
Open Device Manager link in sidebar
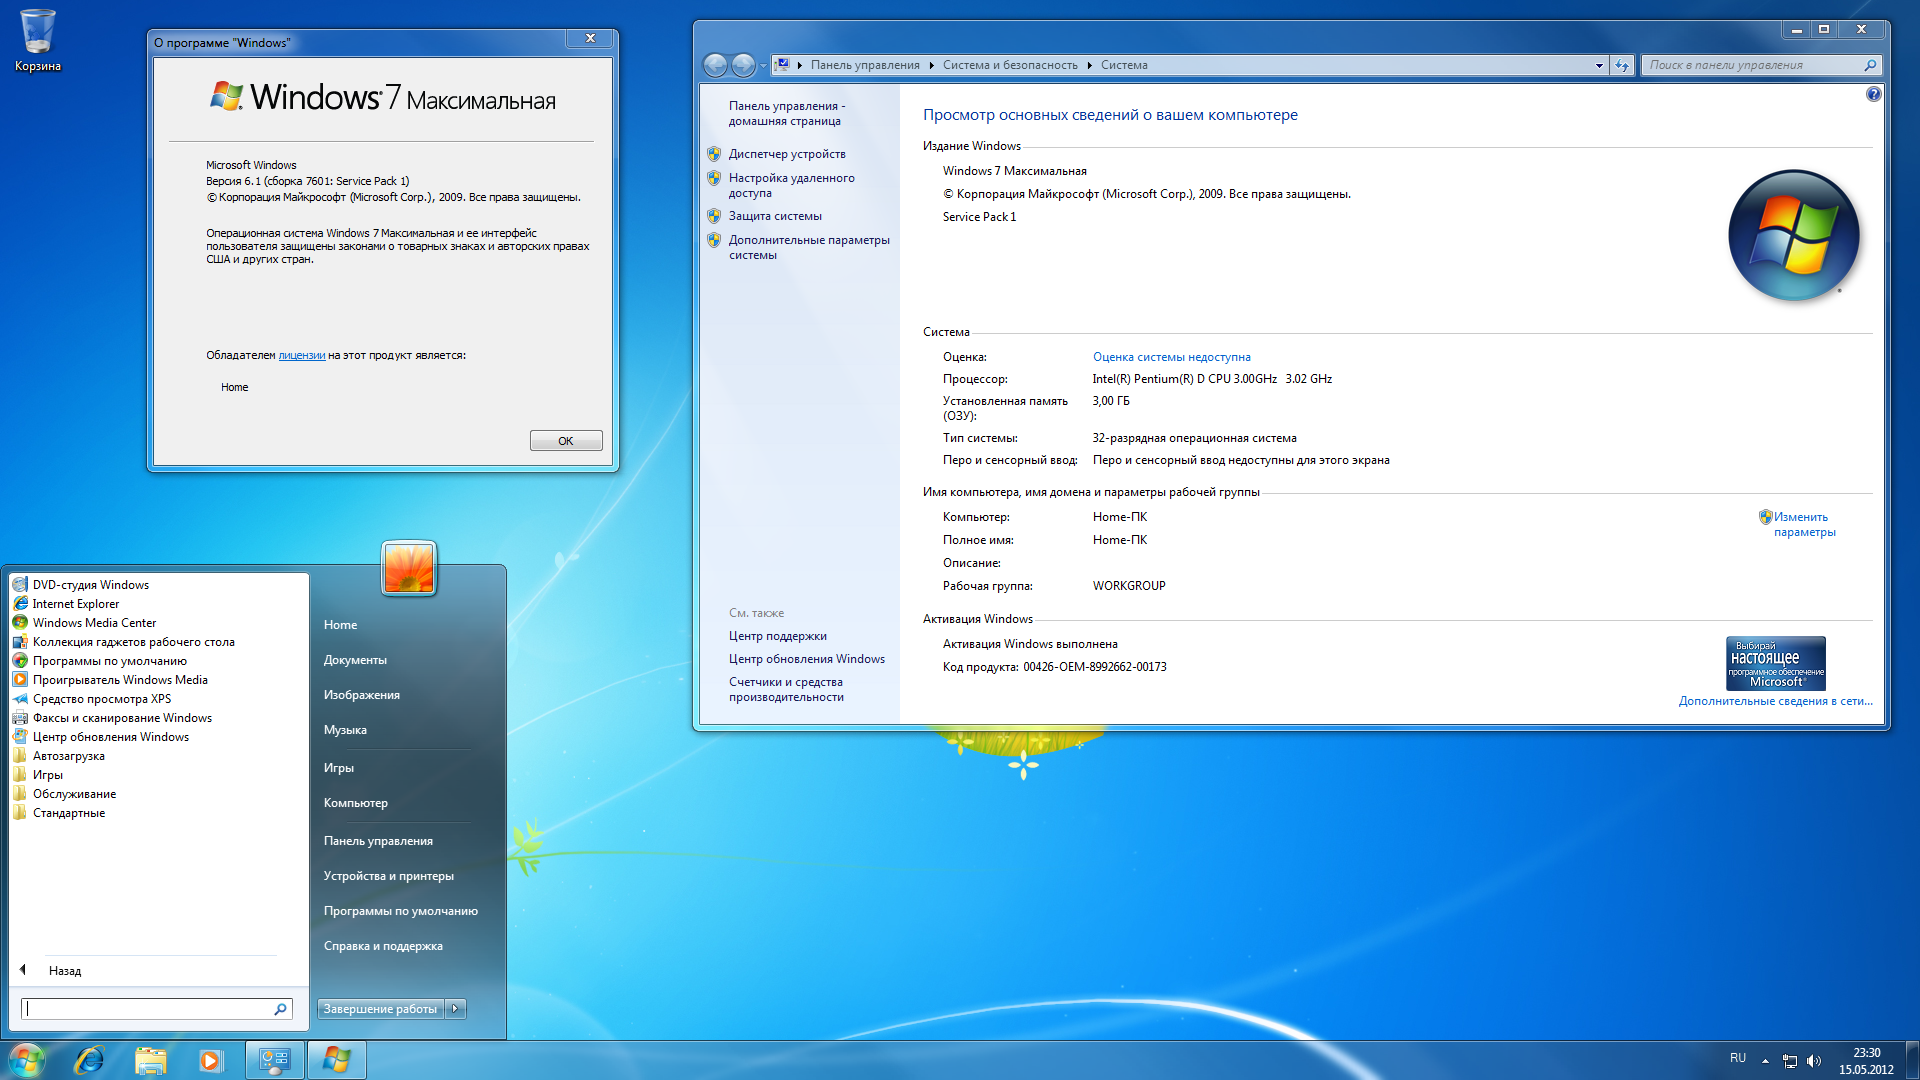(x=786, y=154)
